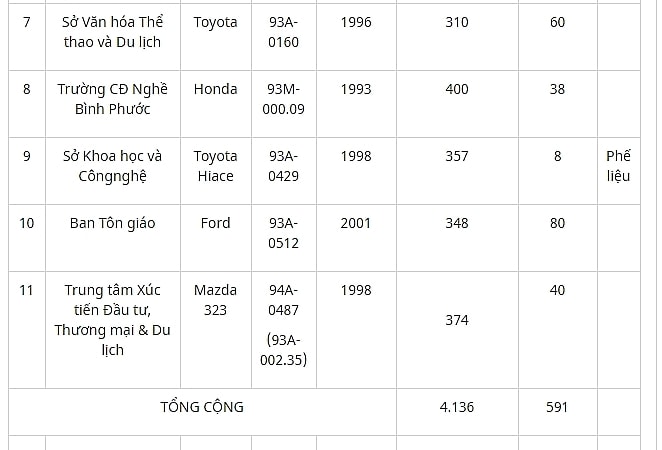Select license plate "93A-0160"
Screen dimensions: 662x450
coord(284,32)
